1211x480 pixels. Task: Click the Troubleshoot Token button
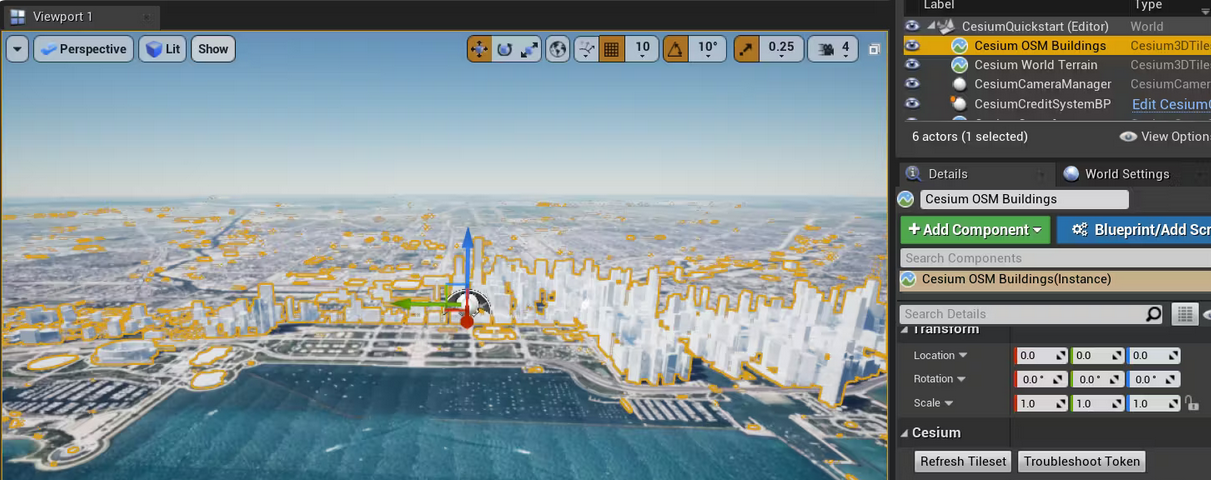tap(1082, 461)
